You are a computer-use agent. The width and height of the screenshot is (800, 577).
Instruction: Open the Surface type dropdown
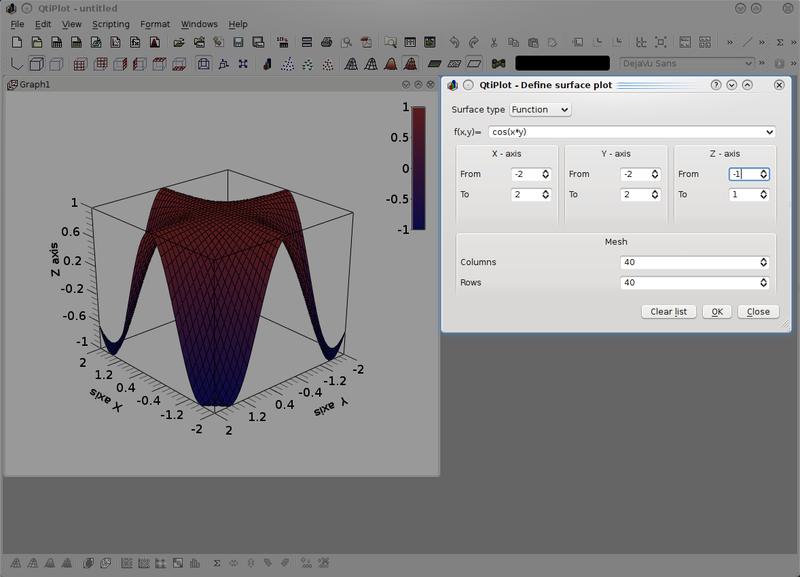pos(540,109)
